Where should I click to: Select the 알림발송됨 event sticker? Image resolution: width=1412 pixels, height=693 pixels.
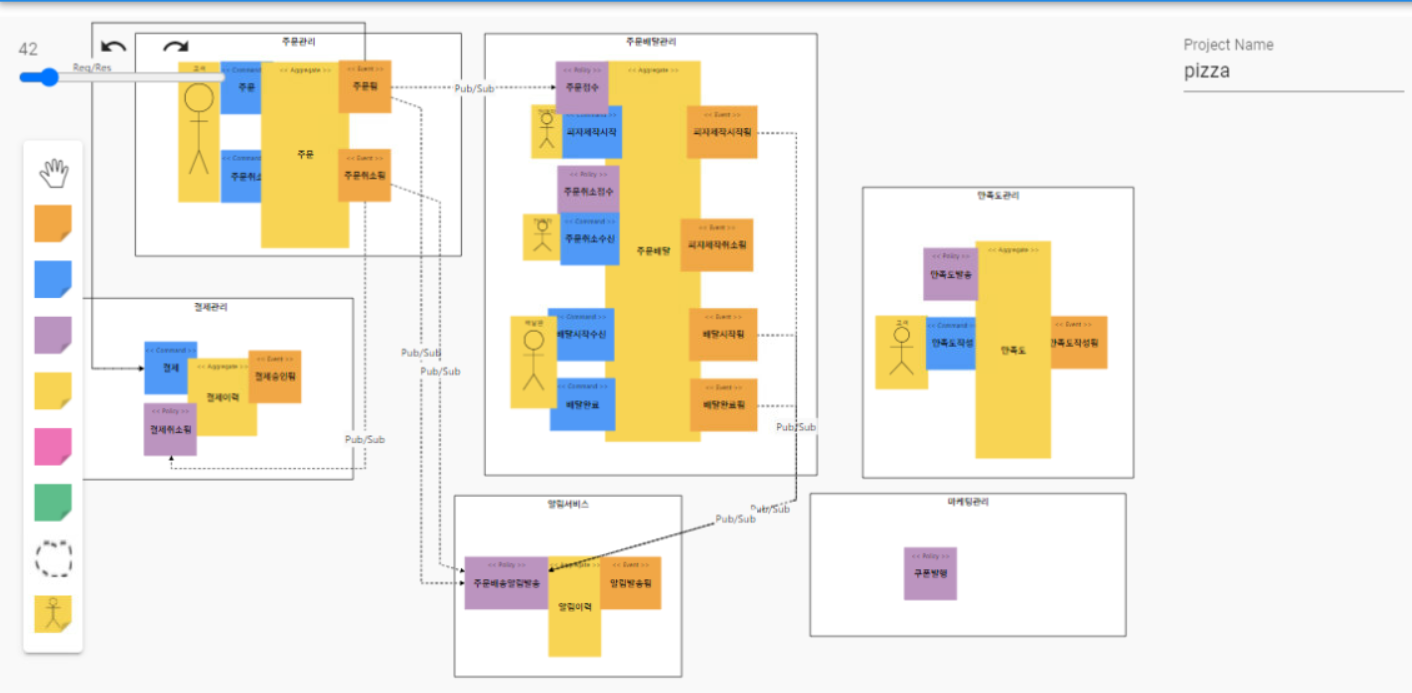pos(630,583)
